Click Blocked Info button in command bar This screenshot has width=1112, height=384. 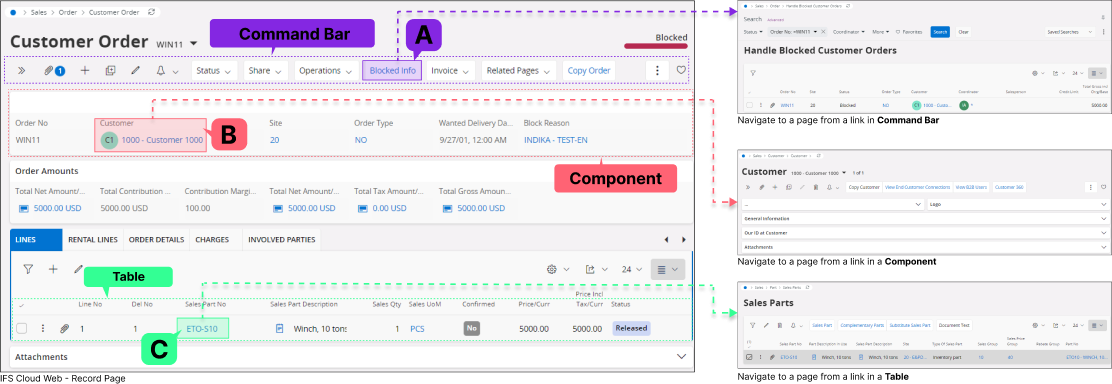(393, 71)
